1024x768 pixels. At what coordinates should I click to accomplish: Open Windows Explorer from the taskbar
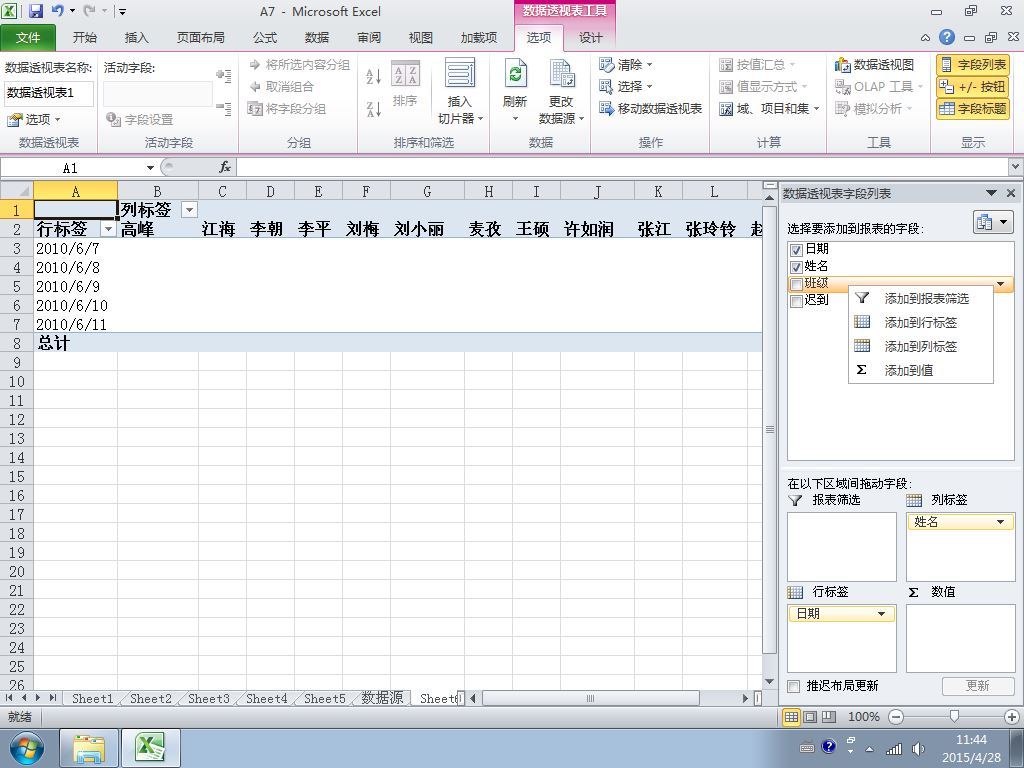click(x=89, y=748)
